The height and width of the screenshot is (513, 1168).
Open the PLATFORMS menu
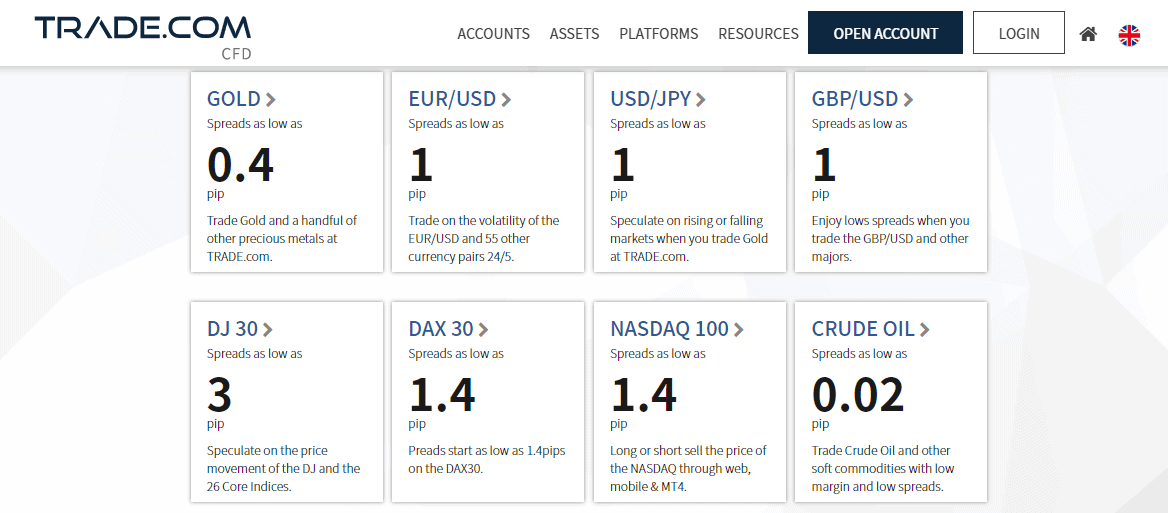(658, 34)
